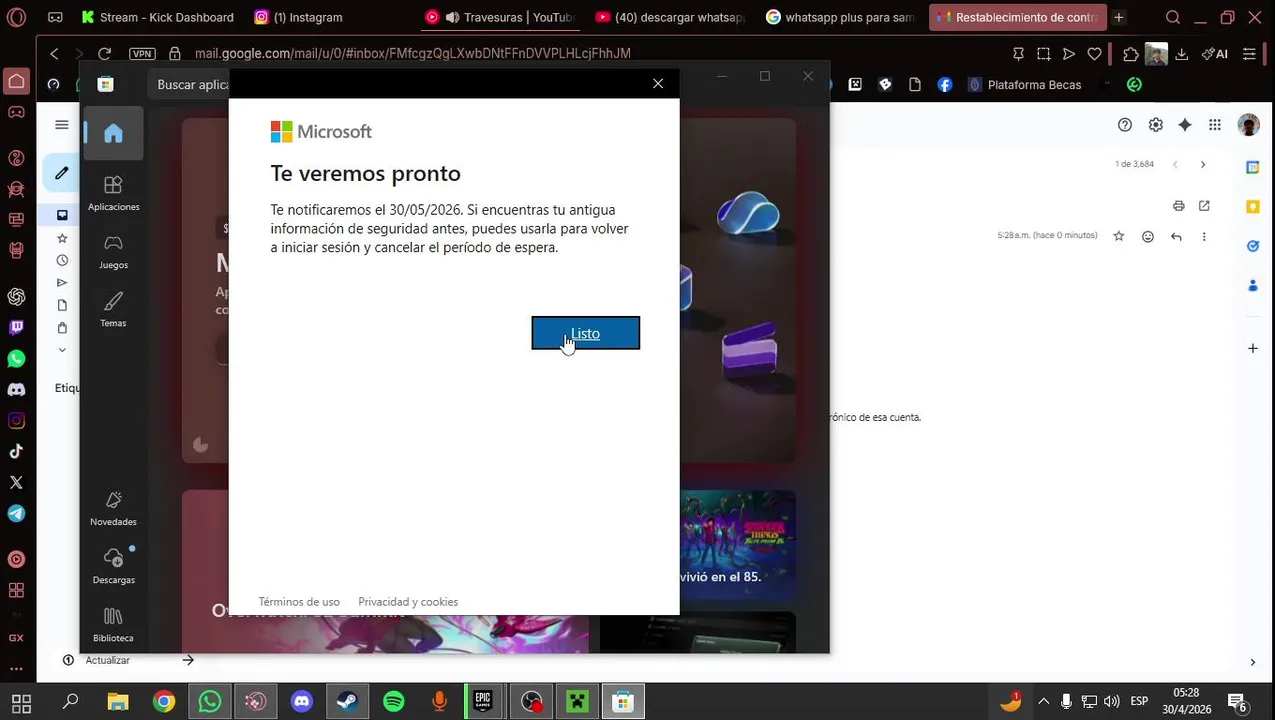
Task: Go to older email chevron
Action: (x=1204, y=164)
